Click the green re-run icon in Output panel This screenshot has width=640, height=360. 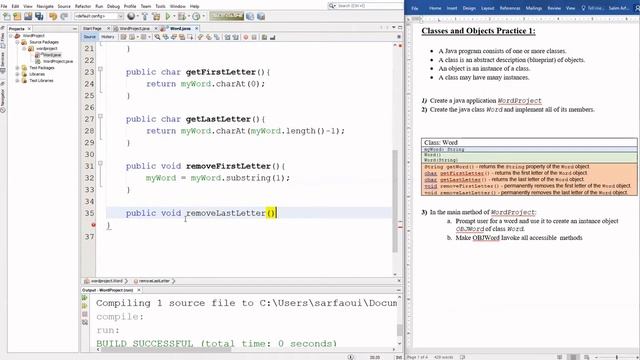84,298
